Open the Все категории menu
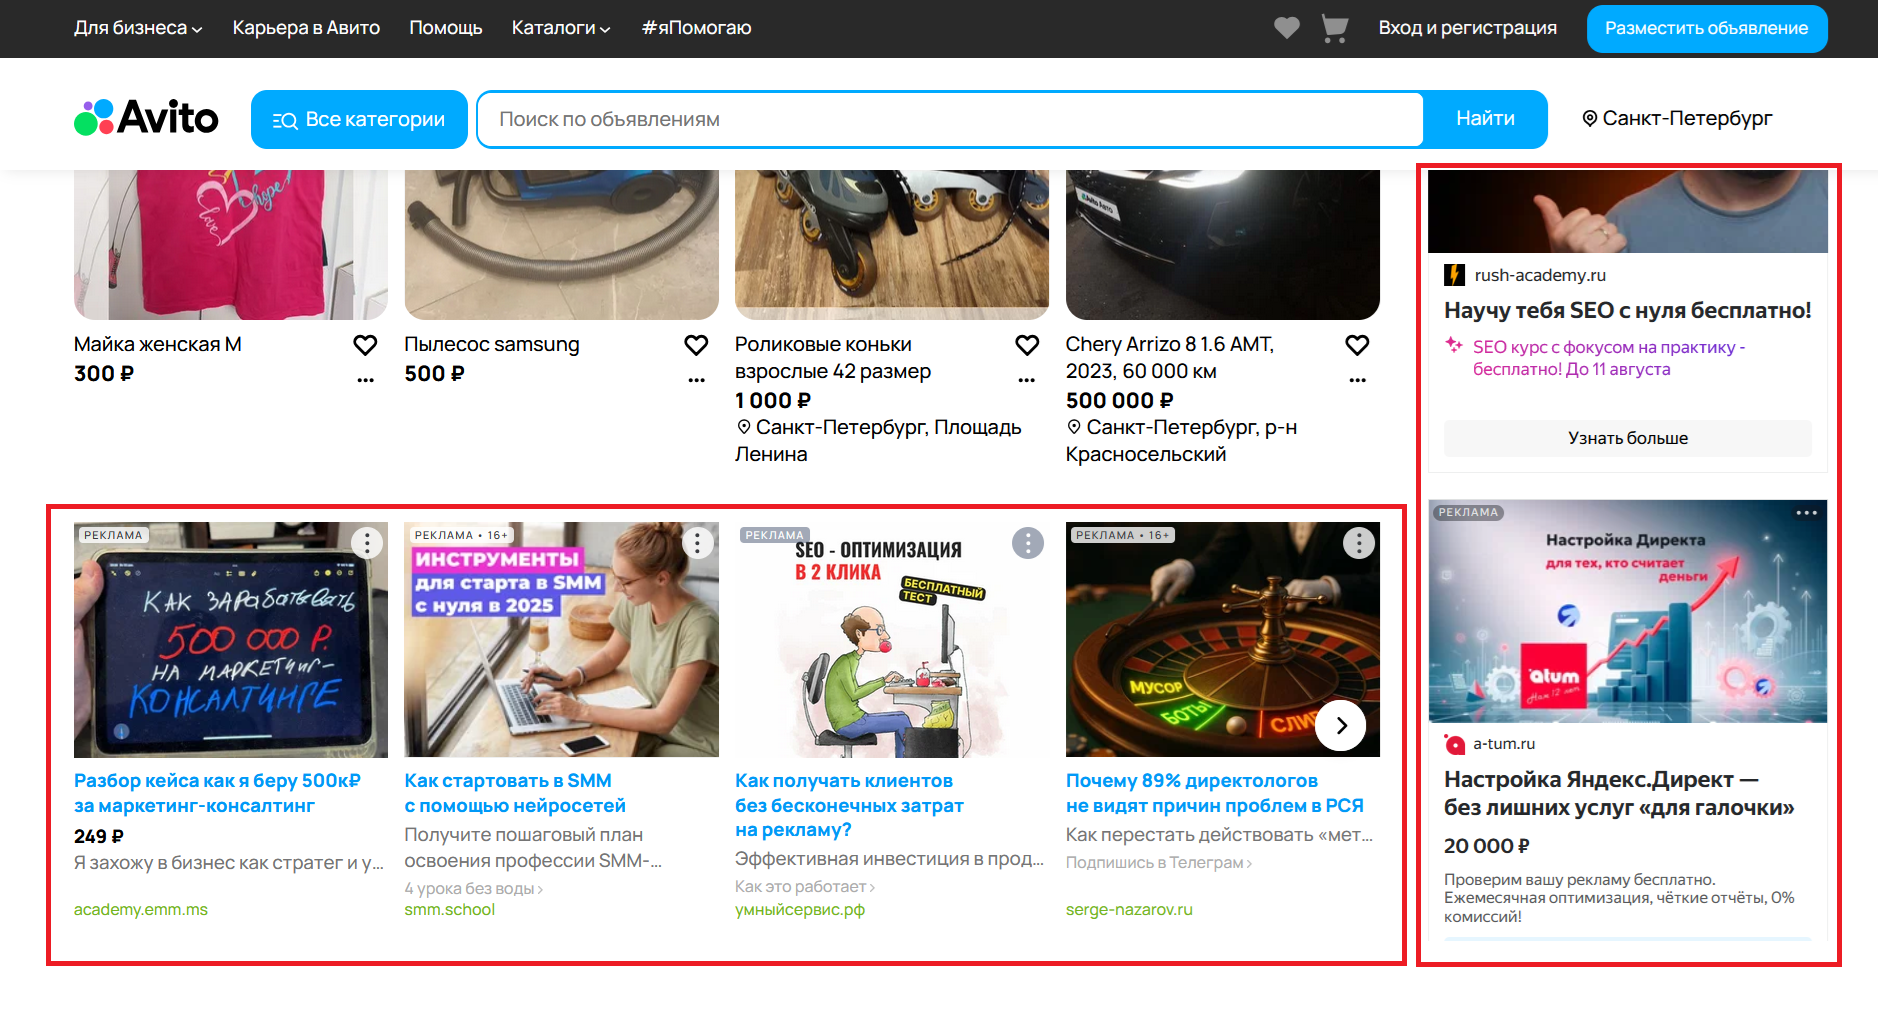 pos(359,119)
